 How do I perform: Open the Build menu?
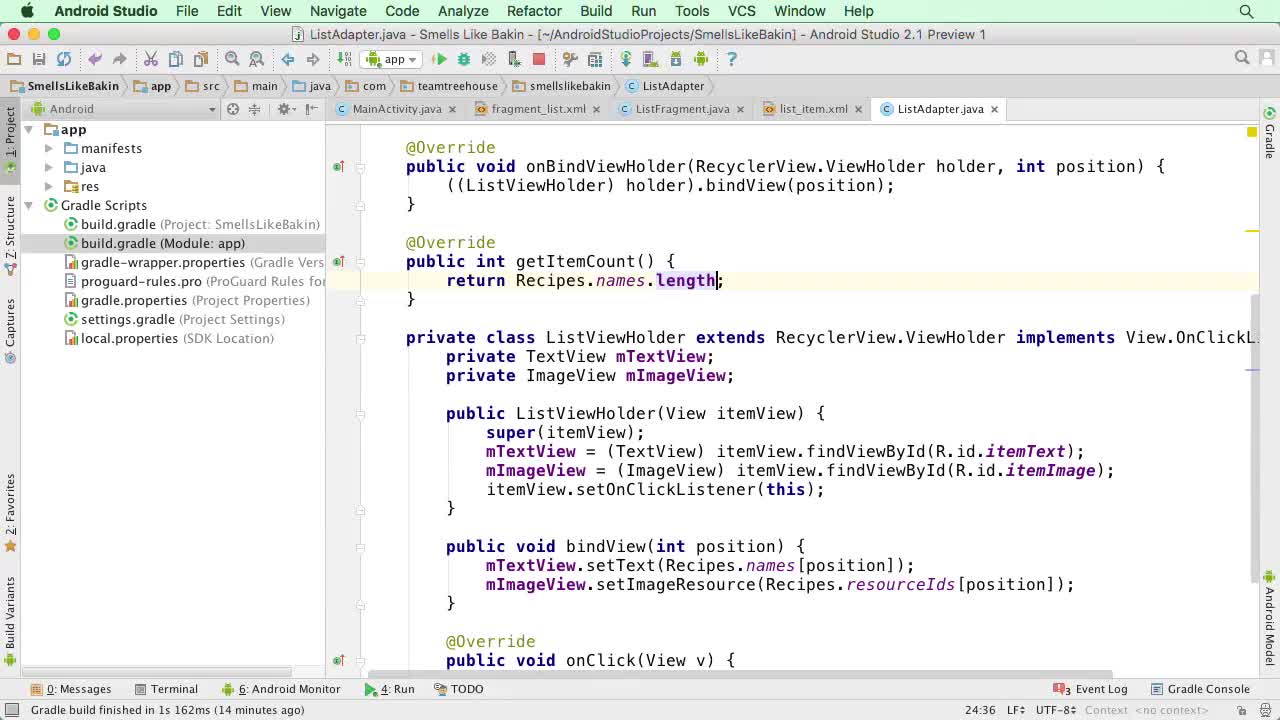tap(596, 11)
